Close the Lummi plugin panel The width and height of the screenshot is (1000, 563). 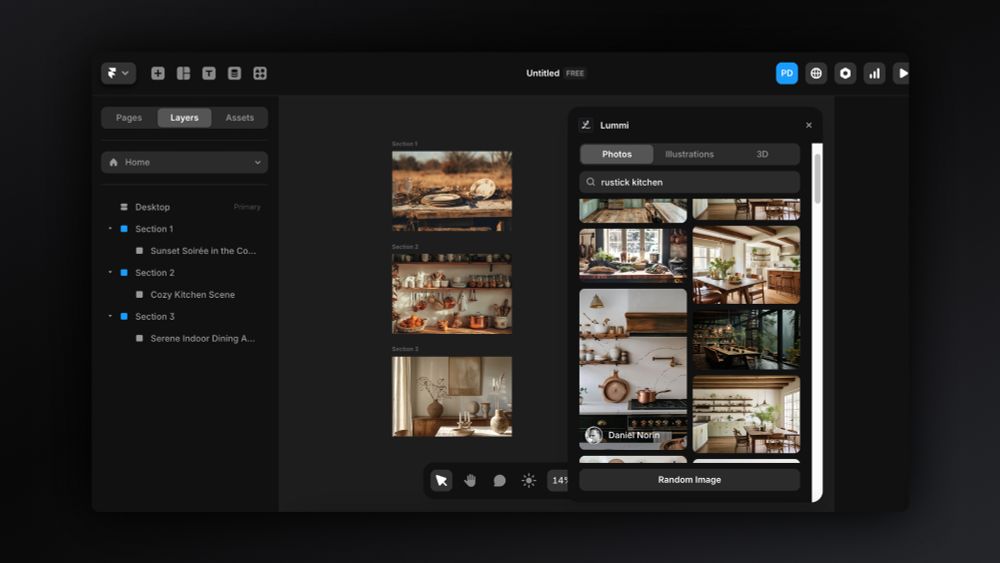point(809,125)
